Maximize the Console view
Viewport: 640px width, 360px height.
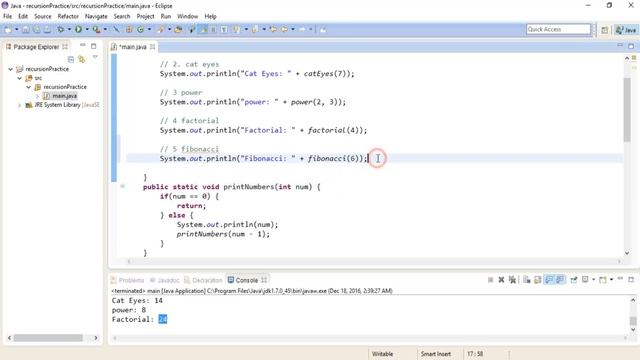click(x=631, y=280)
